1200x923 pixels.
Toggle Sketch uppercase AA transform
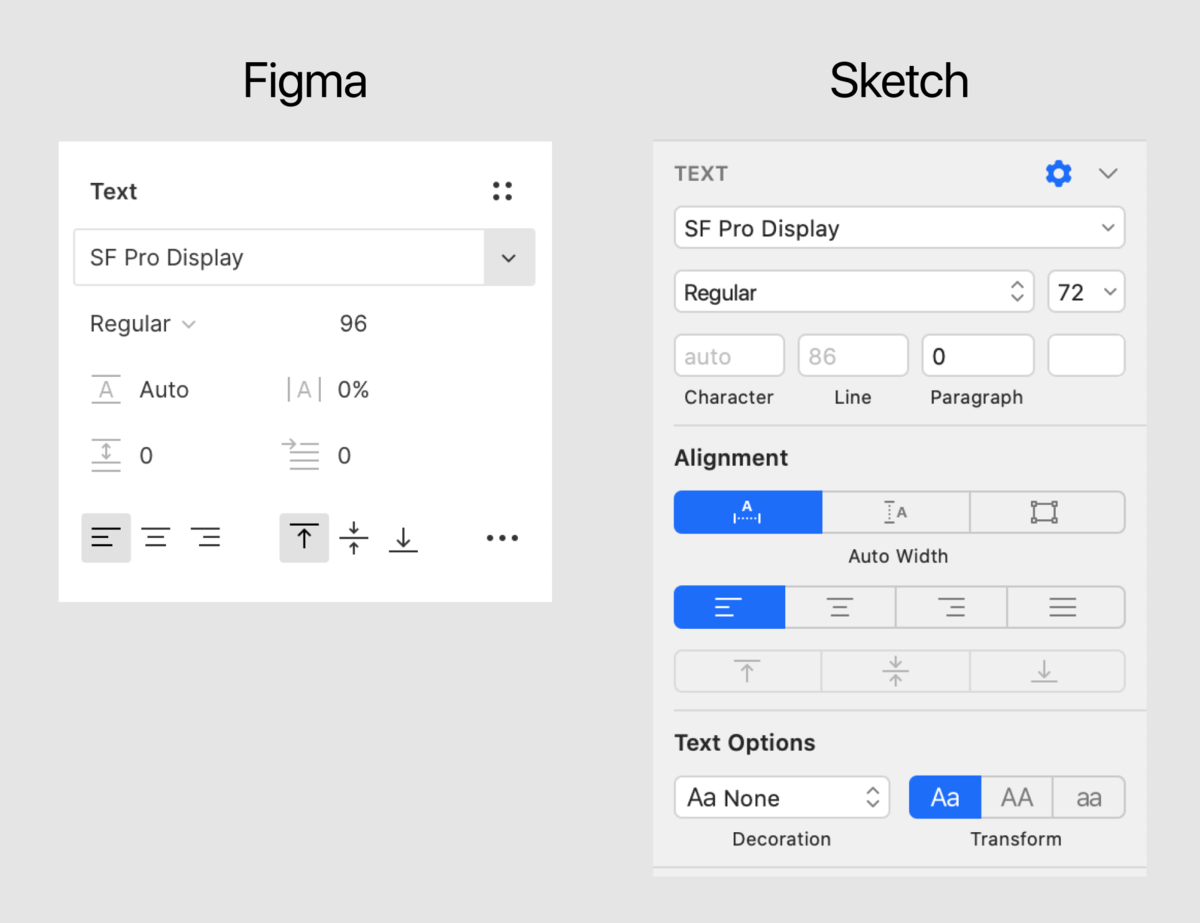coord(1017,797)
